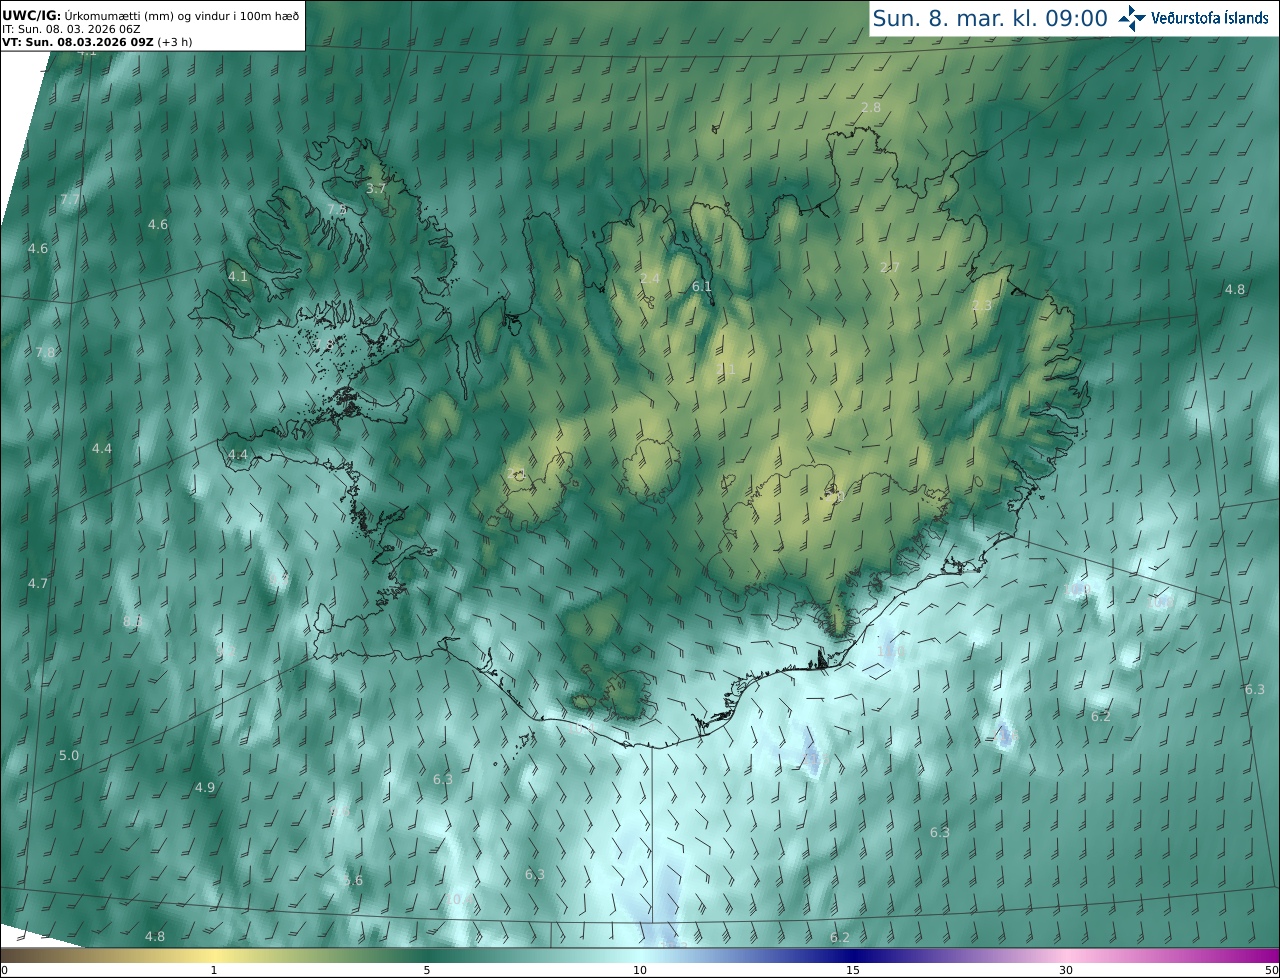Click the 4.9 value on the map
The width and height of the screenshot is (1280, 978).
coord(205,787)
